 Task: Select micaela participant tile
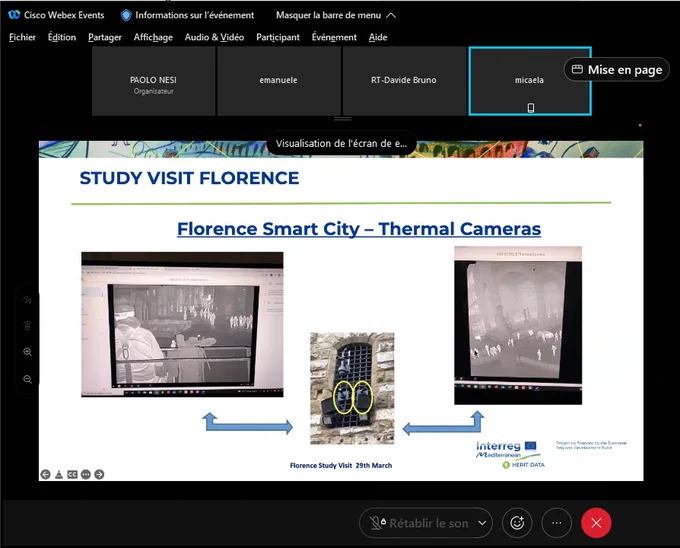[x=530, y=81]
